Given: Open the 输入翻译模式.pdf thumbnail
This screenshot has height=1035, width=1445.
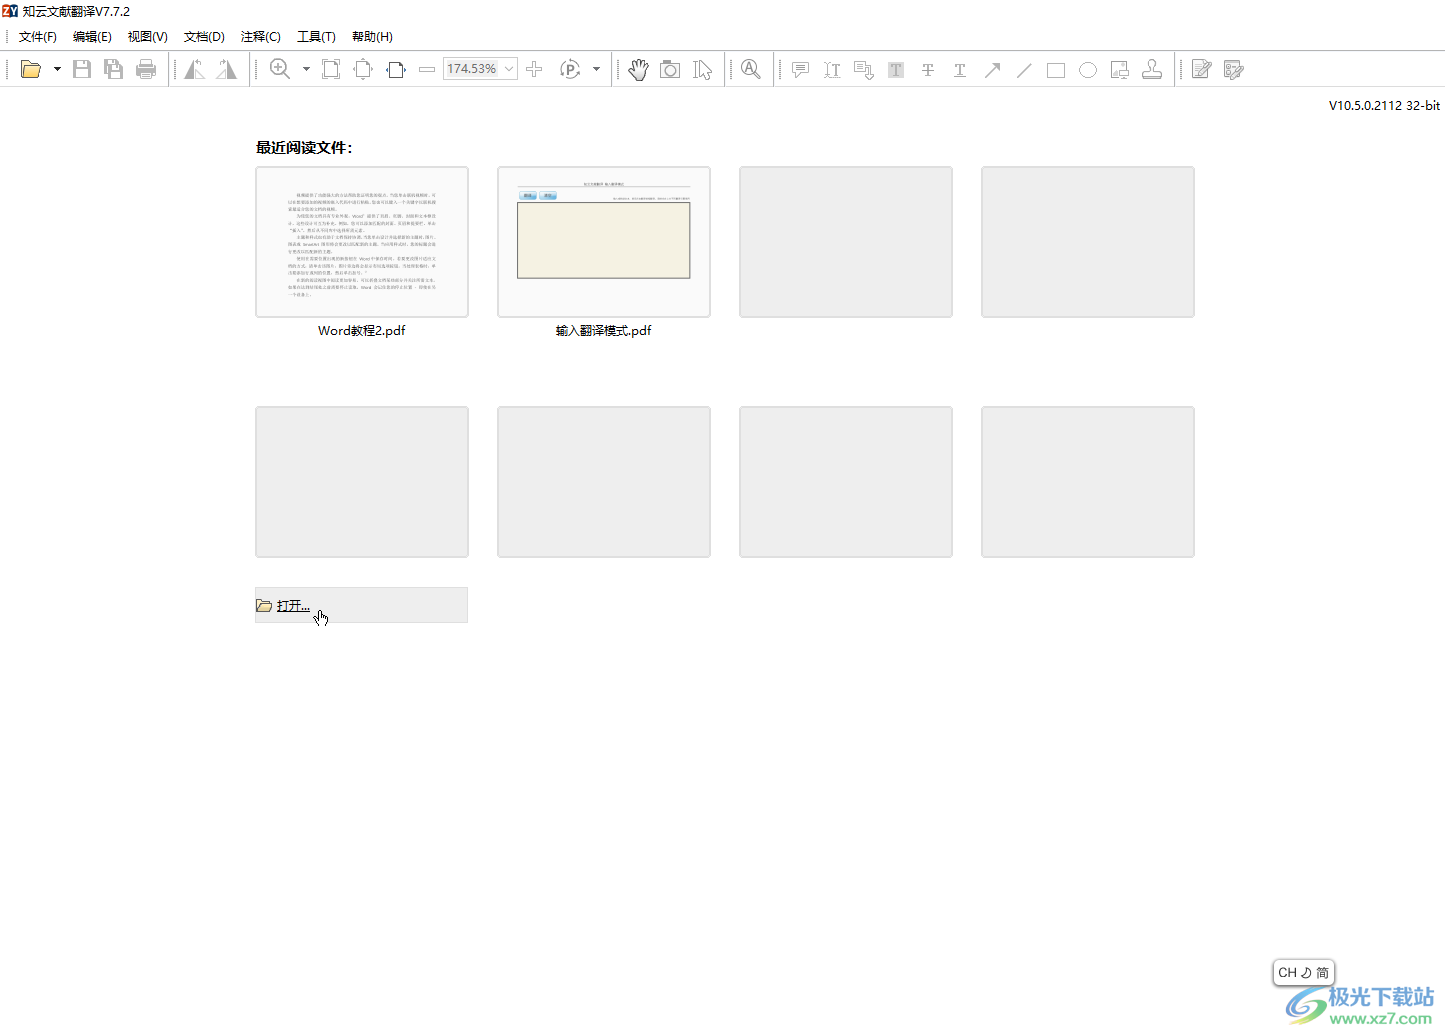Looking at the screenshot, I should click(604, 242).
